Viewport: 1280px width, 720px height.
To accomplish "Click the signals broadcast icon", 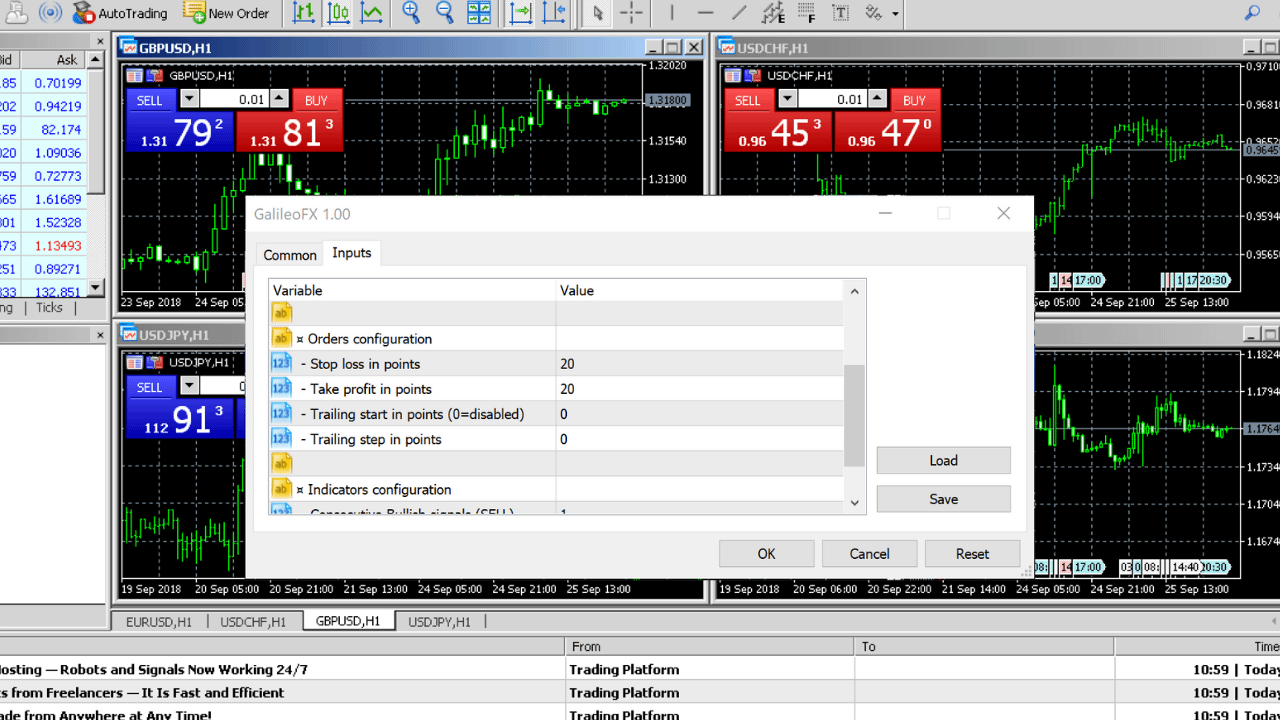I will coord(50,13).
